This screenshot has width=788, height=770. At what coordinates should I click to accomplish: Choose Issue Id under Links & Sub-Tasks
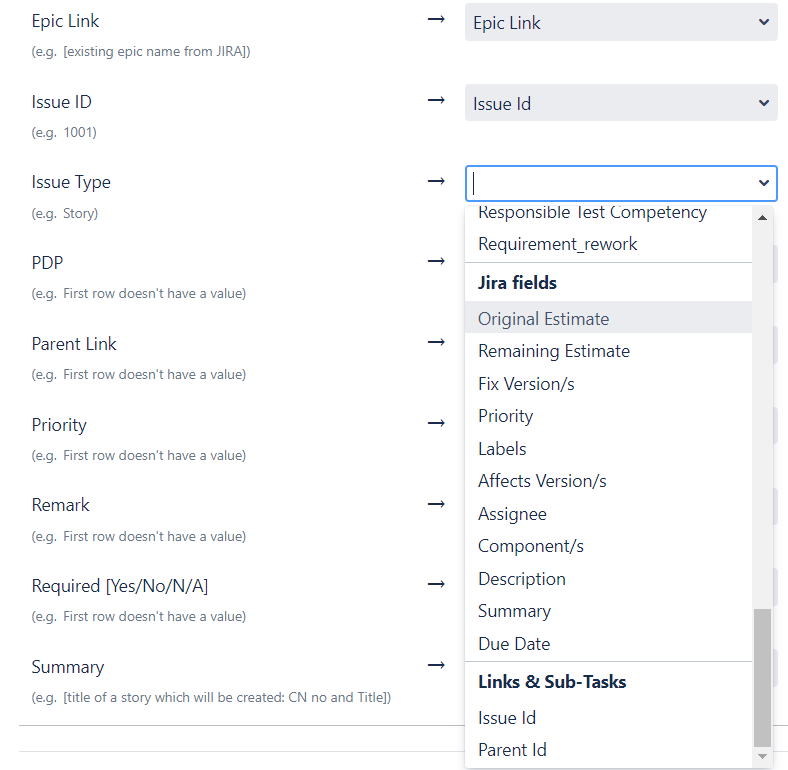pyautogui.click(x=608, y=717)
